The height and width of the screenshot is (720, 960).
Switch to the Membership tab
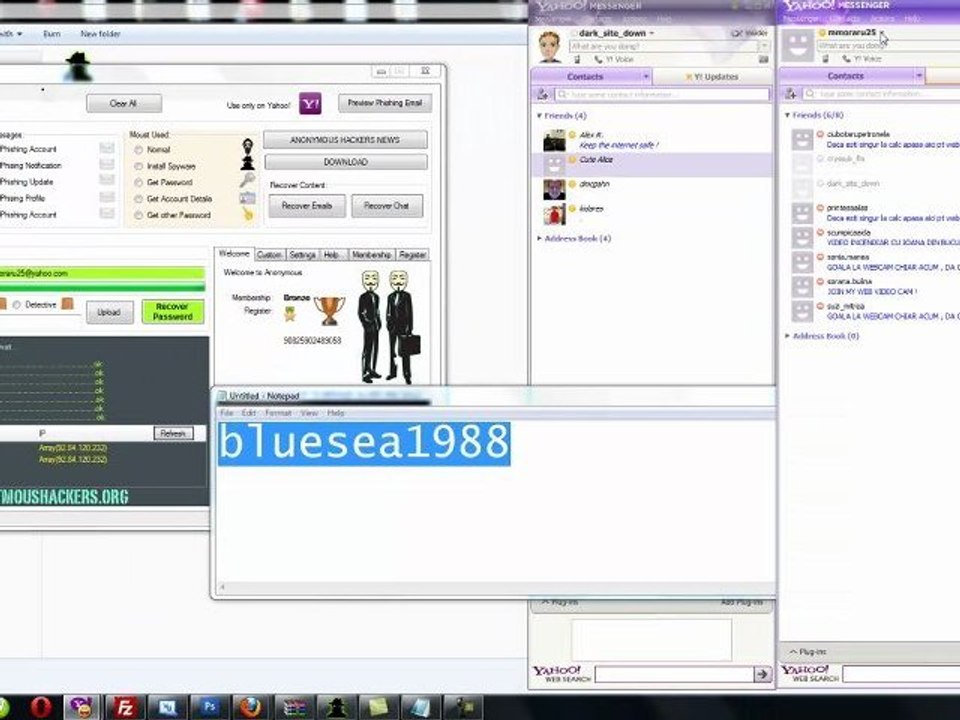tap(372, 255)
